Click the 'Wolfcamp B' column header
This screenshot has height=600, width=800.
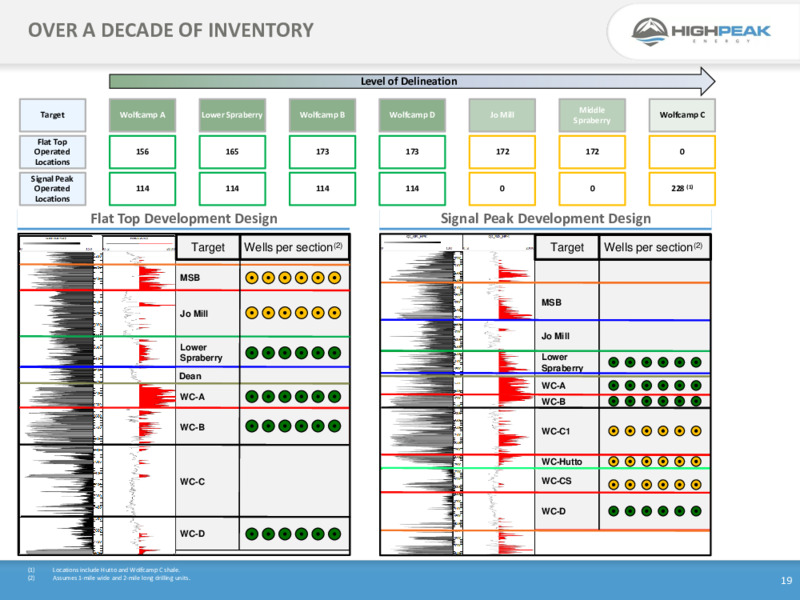[322, 115]
